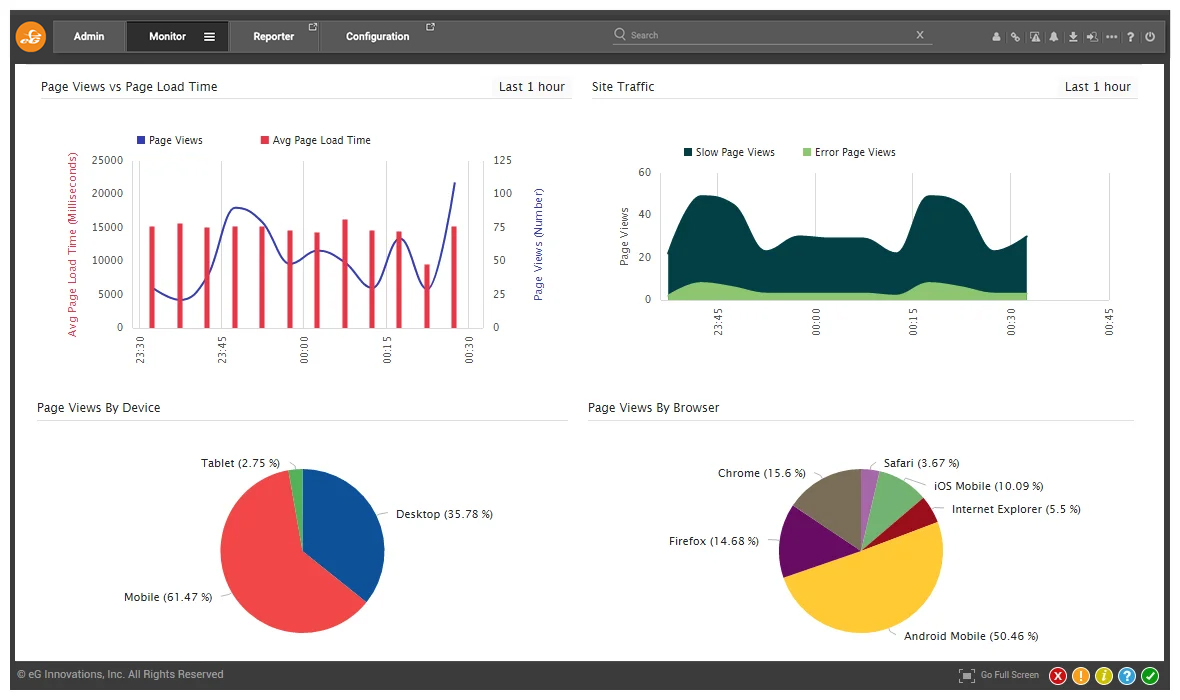This screenshot has height=700, width=1180.
Task: Click the eG Innovations orange logo
Action: [31, 36]
